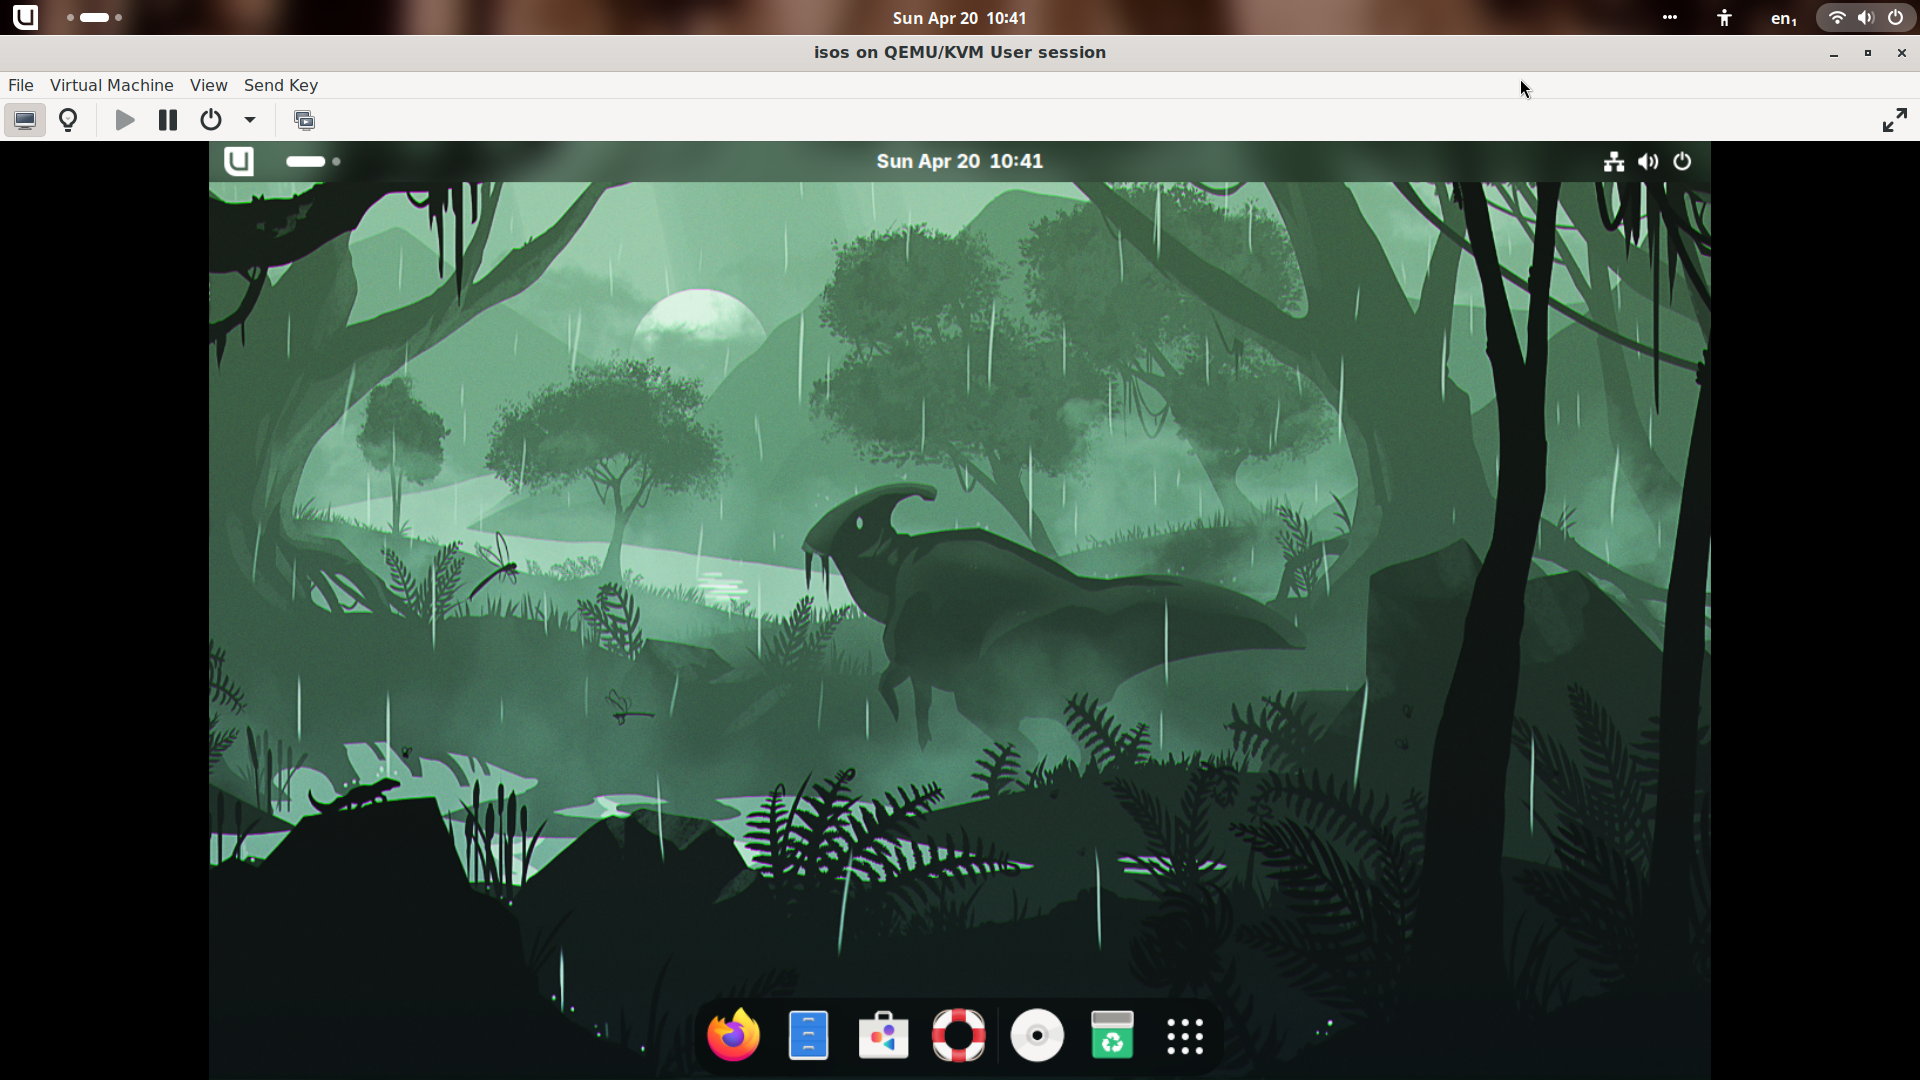Click the disc installer icon in dock
Screen dimensions: 1920x1080
click(1037, 1035)
